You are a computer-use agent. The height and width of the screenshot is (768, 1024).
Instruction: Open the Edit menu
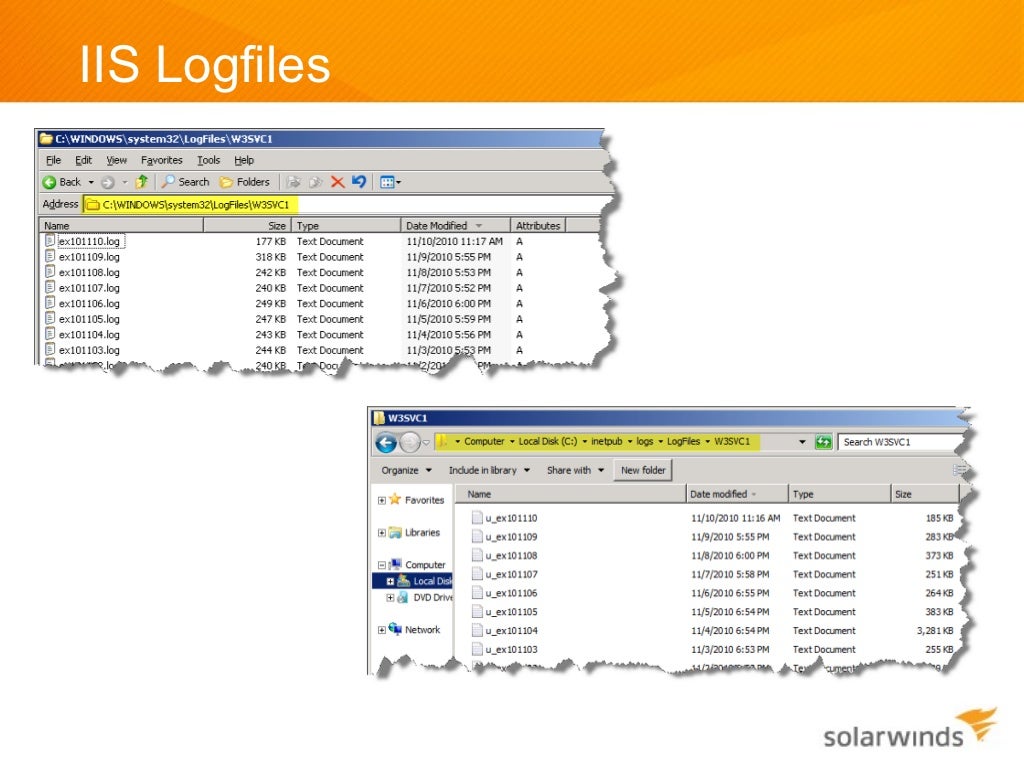[83, 160]
